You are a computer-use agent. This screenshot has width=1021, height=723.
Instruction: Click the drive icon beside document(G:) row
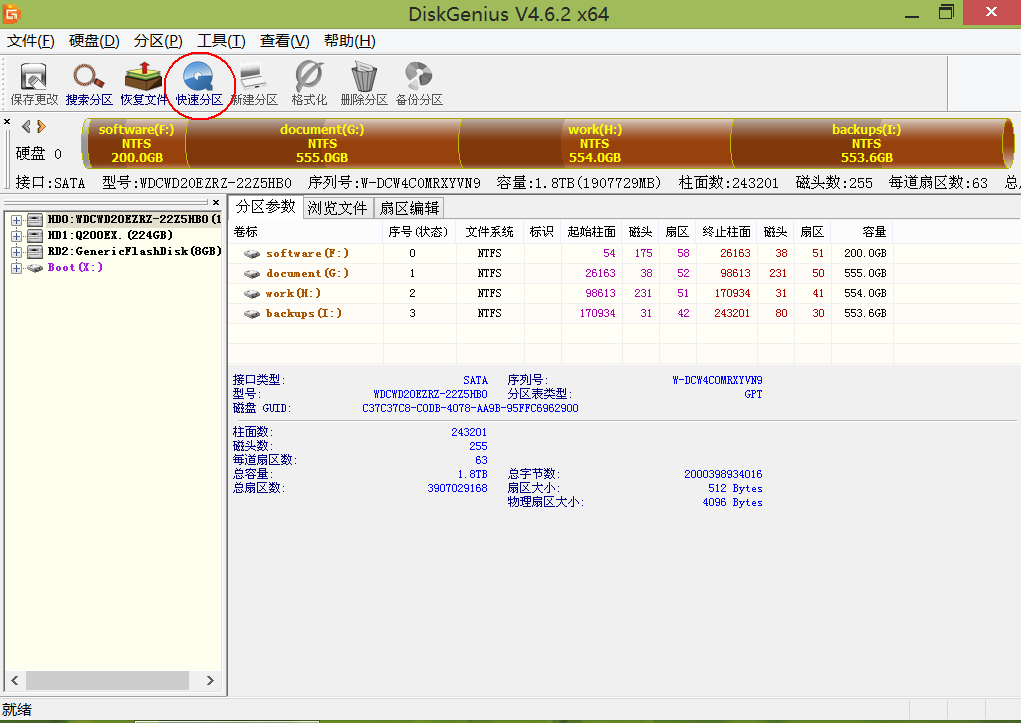tap(252, 274)
